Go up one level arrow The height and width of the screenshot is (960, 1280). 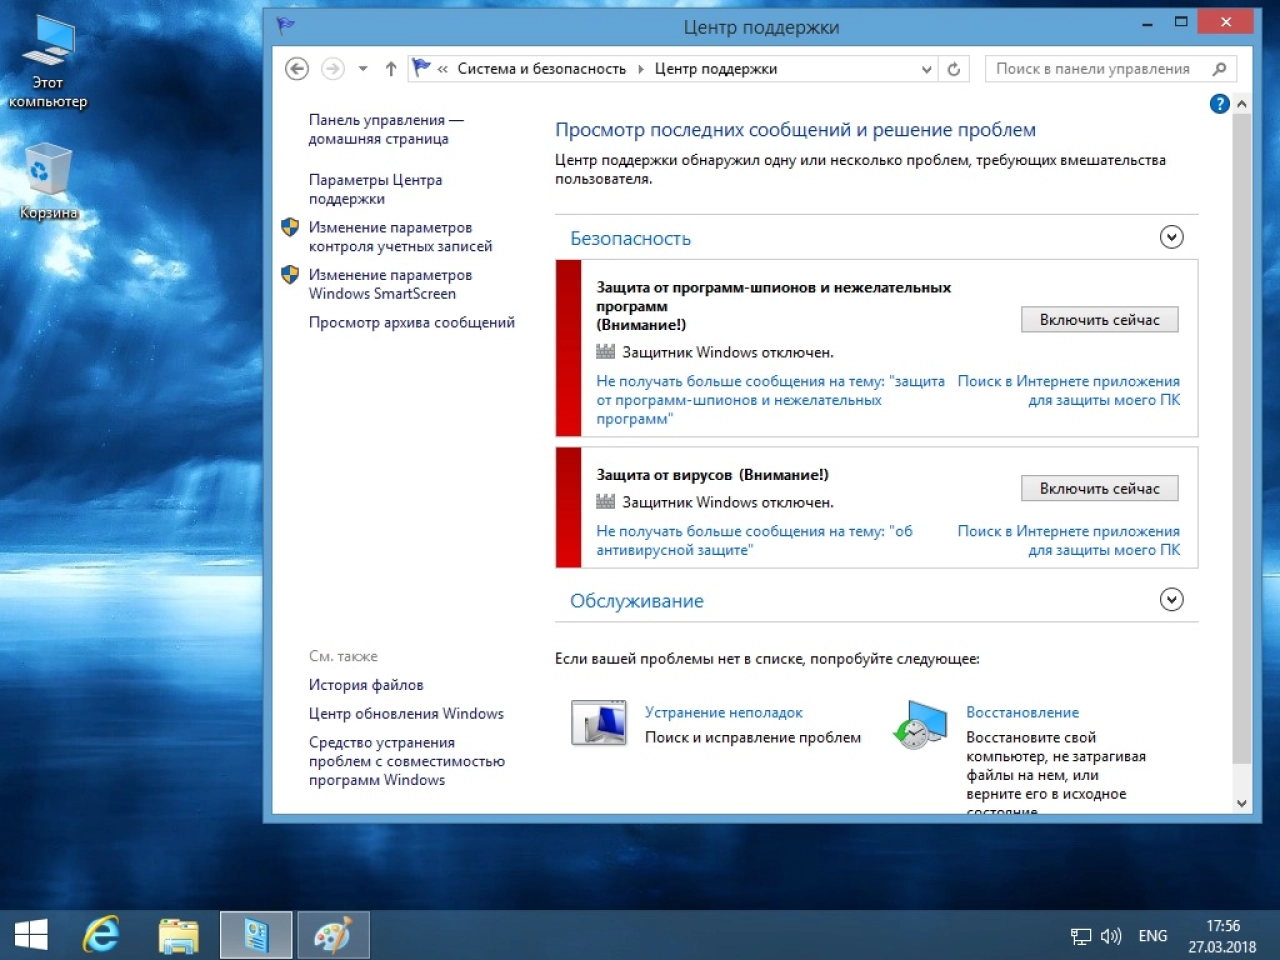(391, 69)
